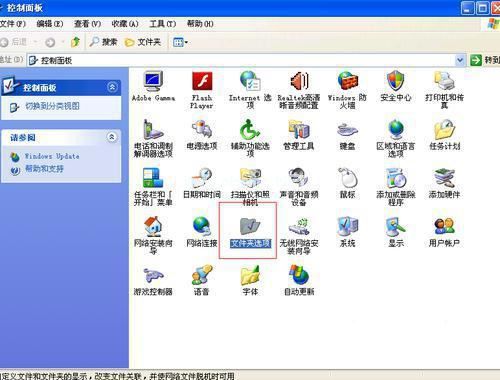Click the highlighted 文件夹选项 icon
500x380 pixels.
[x=250, y=232]
